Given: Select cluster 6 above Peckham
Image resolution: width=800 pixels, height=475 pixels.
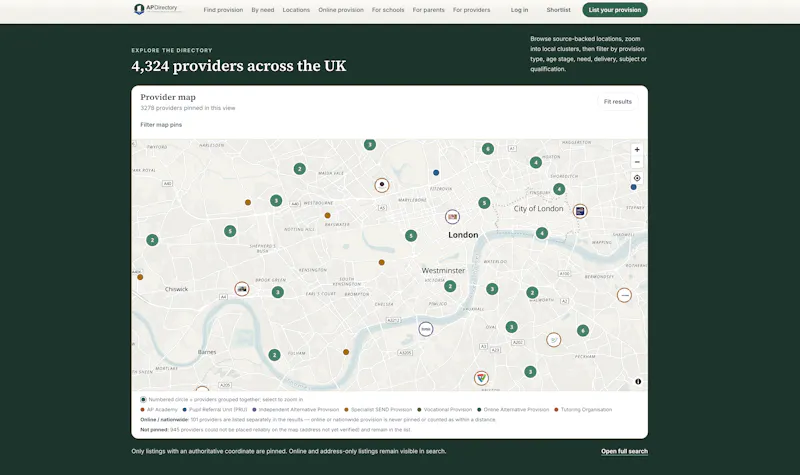Looking at the screenshot, I should [583, 331].
